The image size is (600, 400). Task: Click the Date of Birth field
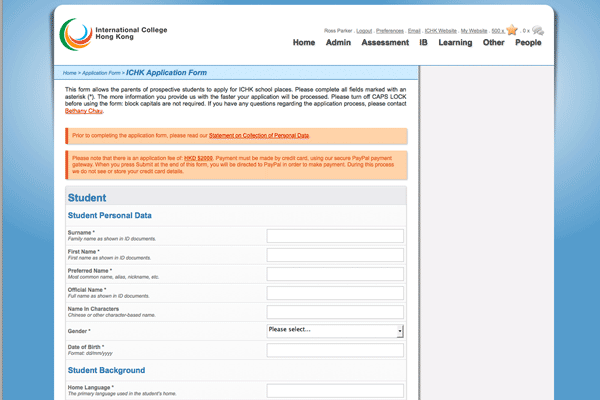click(335, 349)
